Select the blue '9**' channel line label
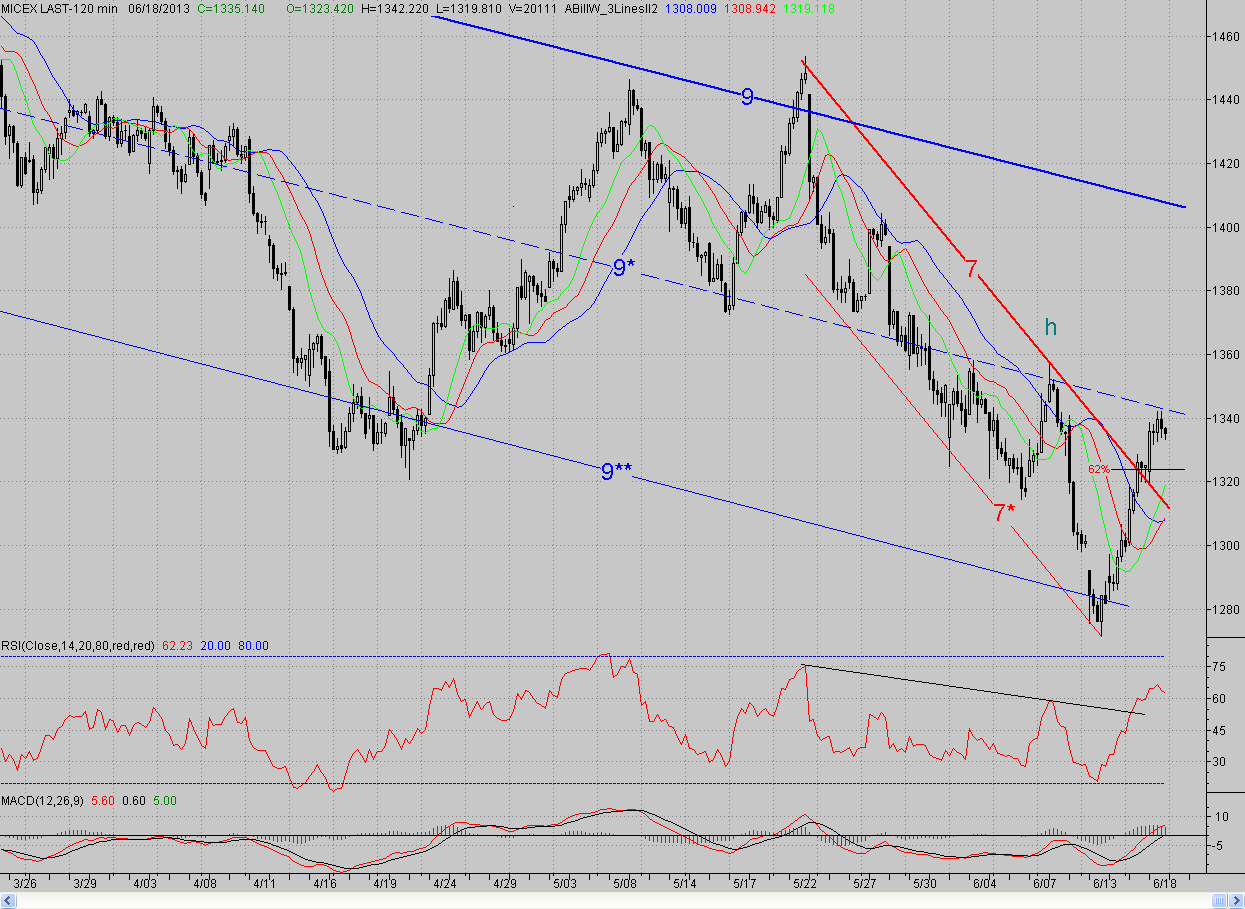 (616, 472)
